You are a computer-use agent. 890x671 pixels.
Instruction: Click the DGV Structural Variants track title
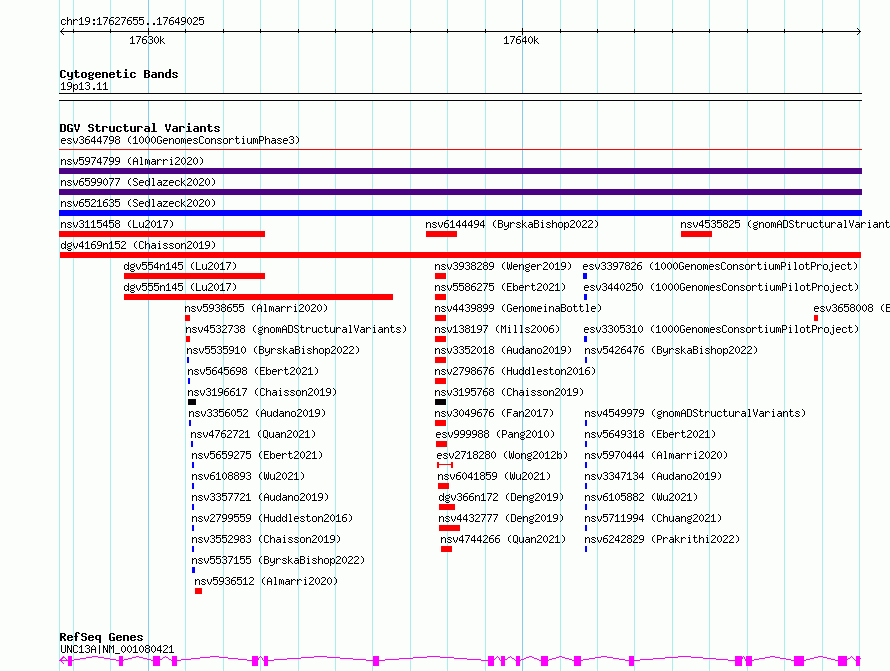pyautogui.click(x=140, y=128)
